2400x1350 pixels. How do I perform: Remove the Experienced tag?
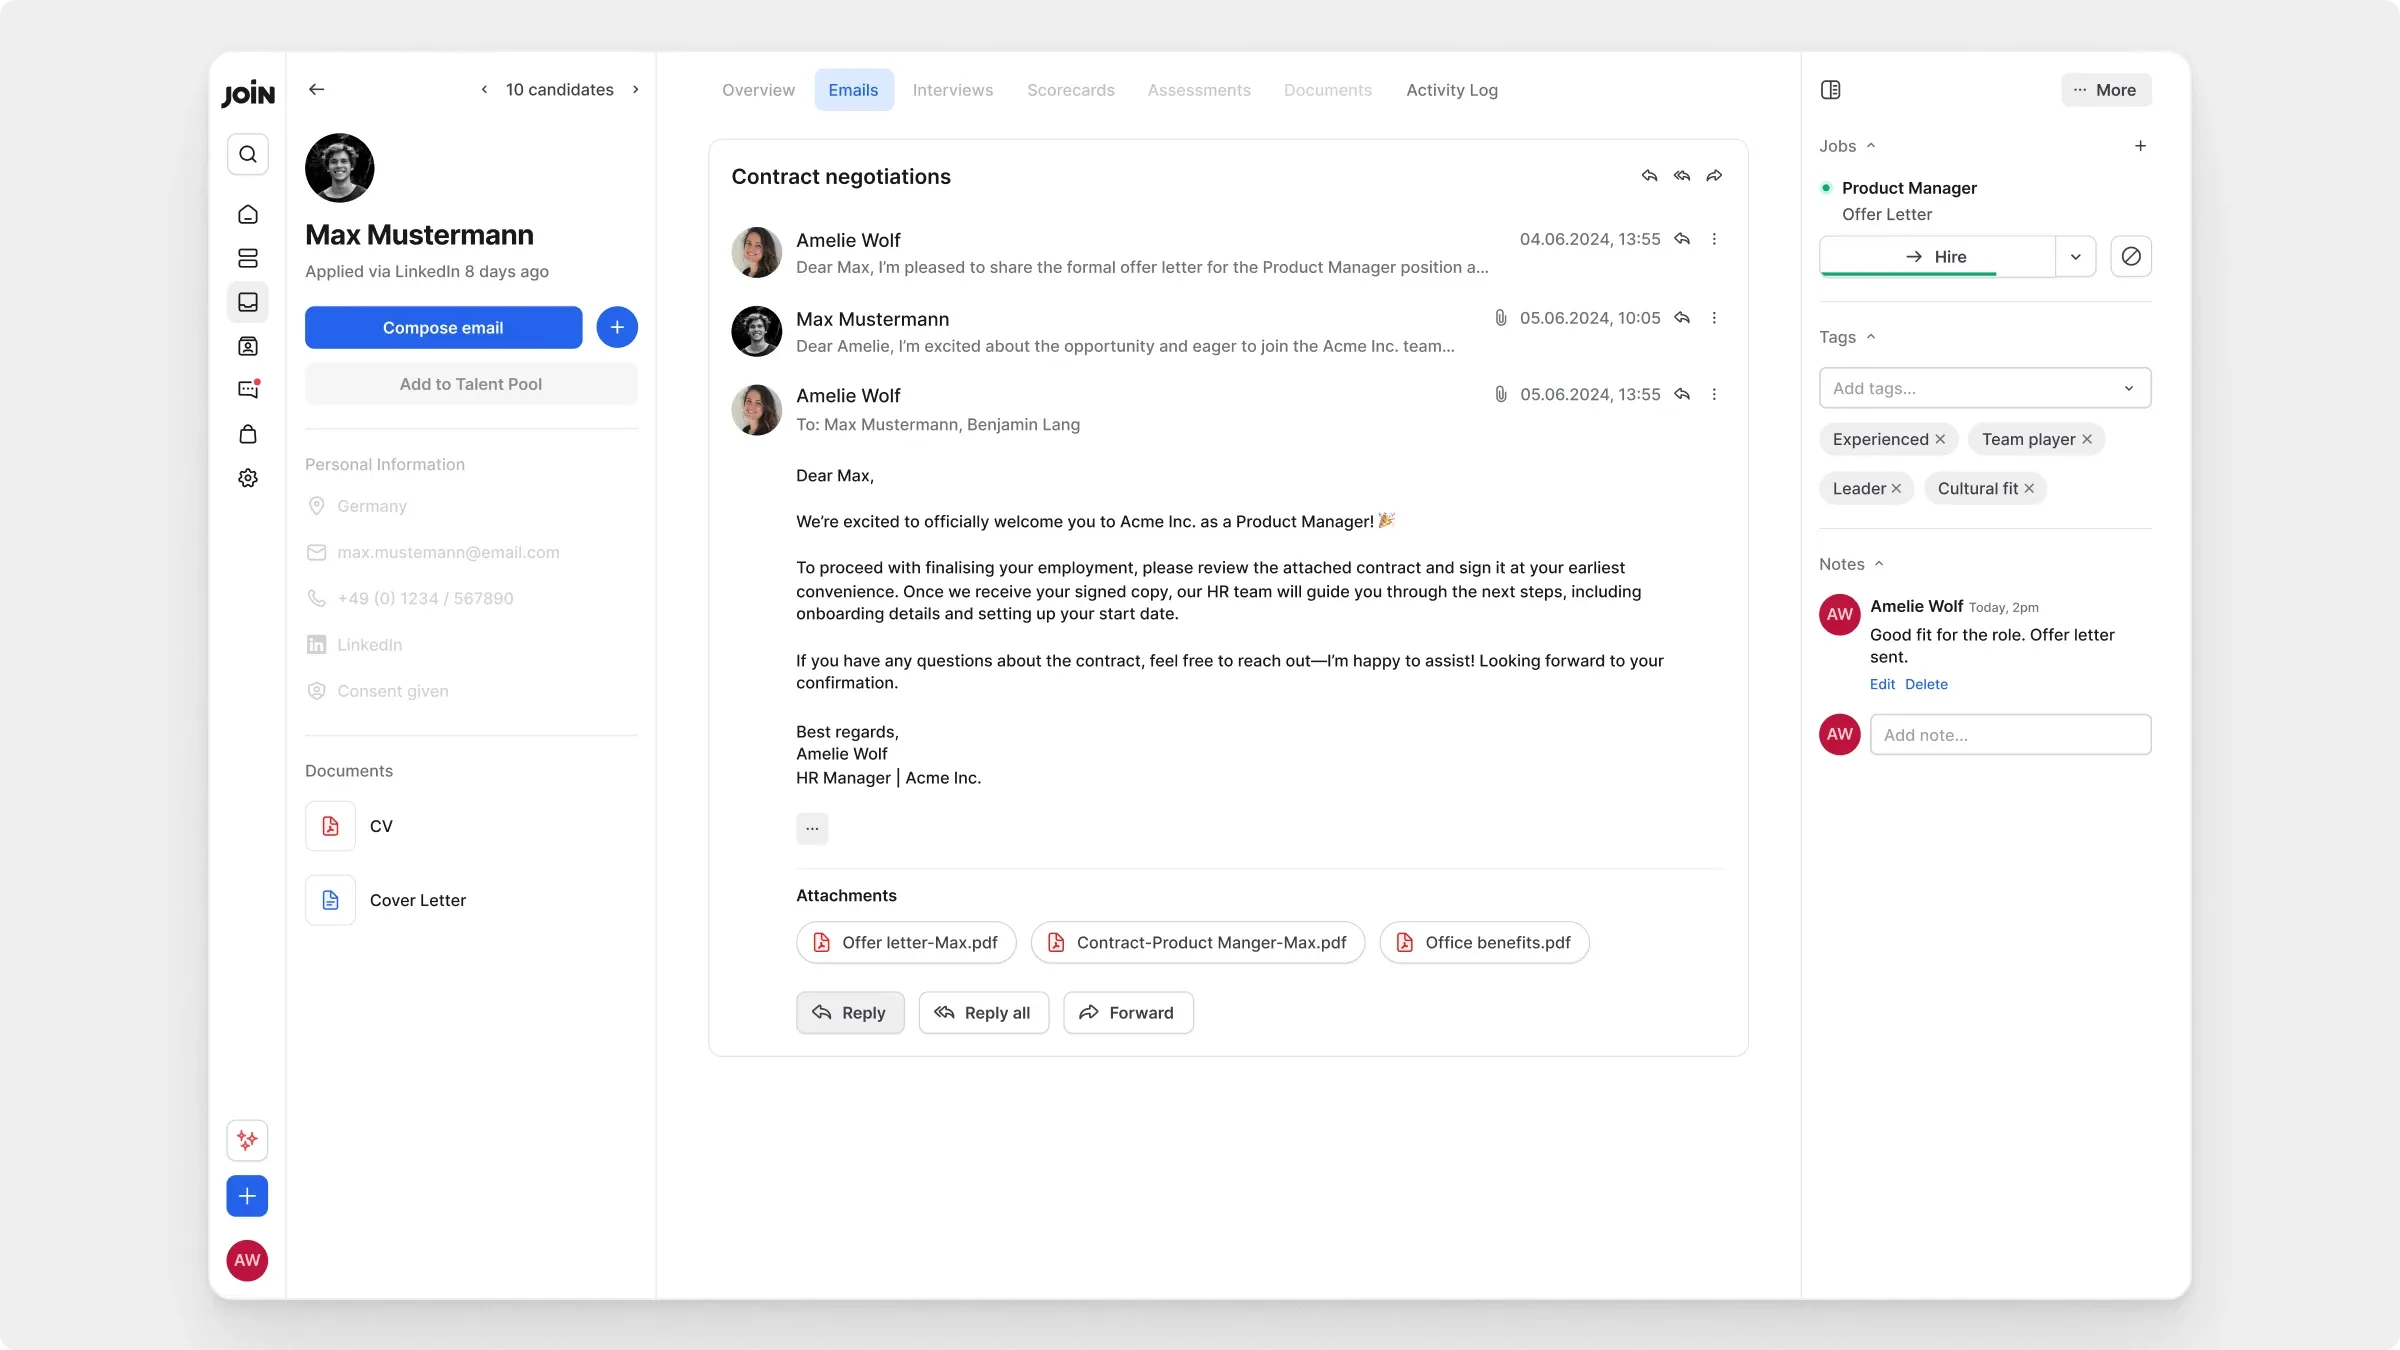tap(1940, 439)
